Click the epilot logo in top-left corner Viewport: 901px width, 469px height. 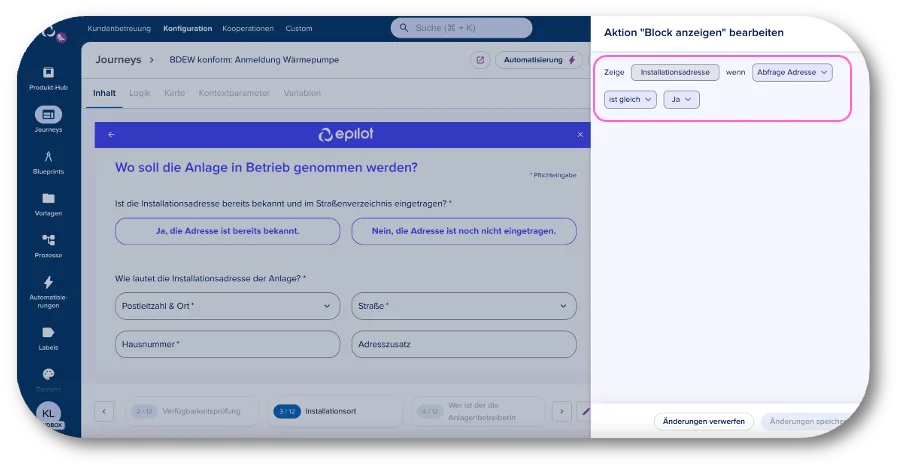51,32
